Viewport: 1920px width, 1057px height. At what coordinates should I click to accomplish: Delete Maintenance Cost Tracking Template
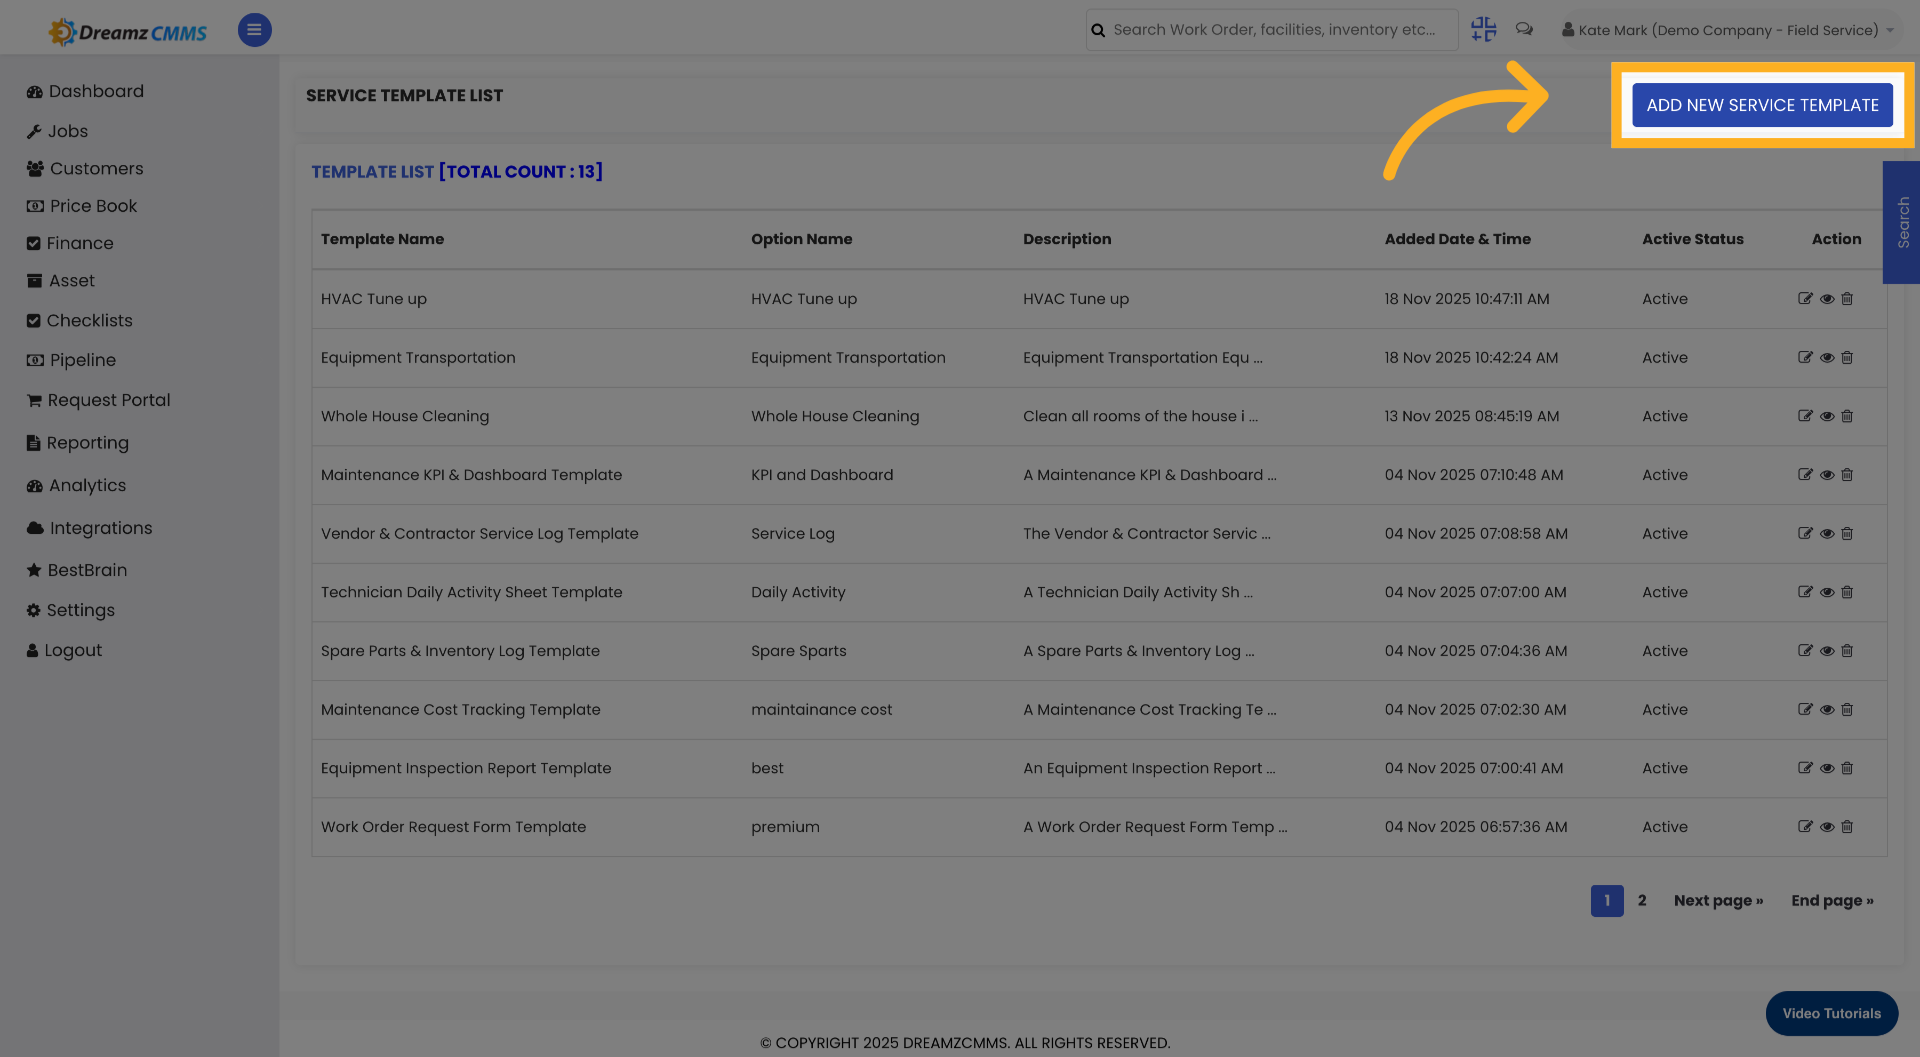[1847, 710]
